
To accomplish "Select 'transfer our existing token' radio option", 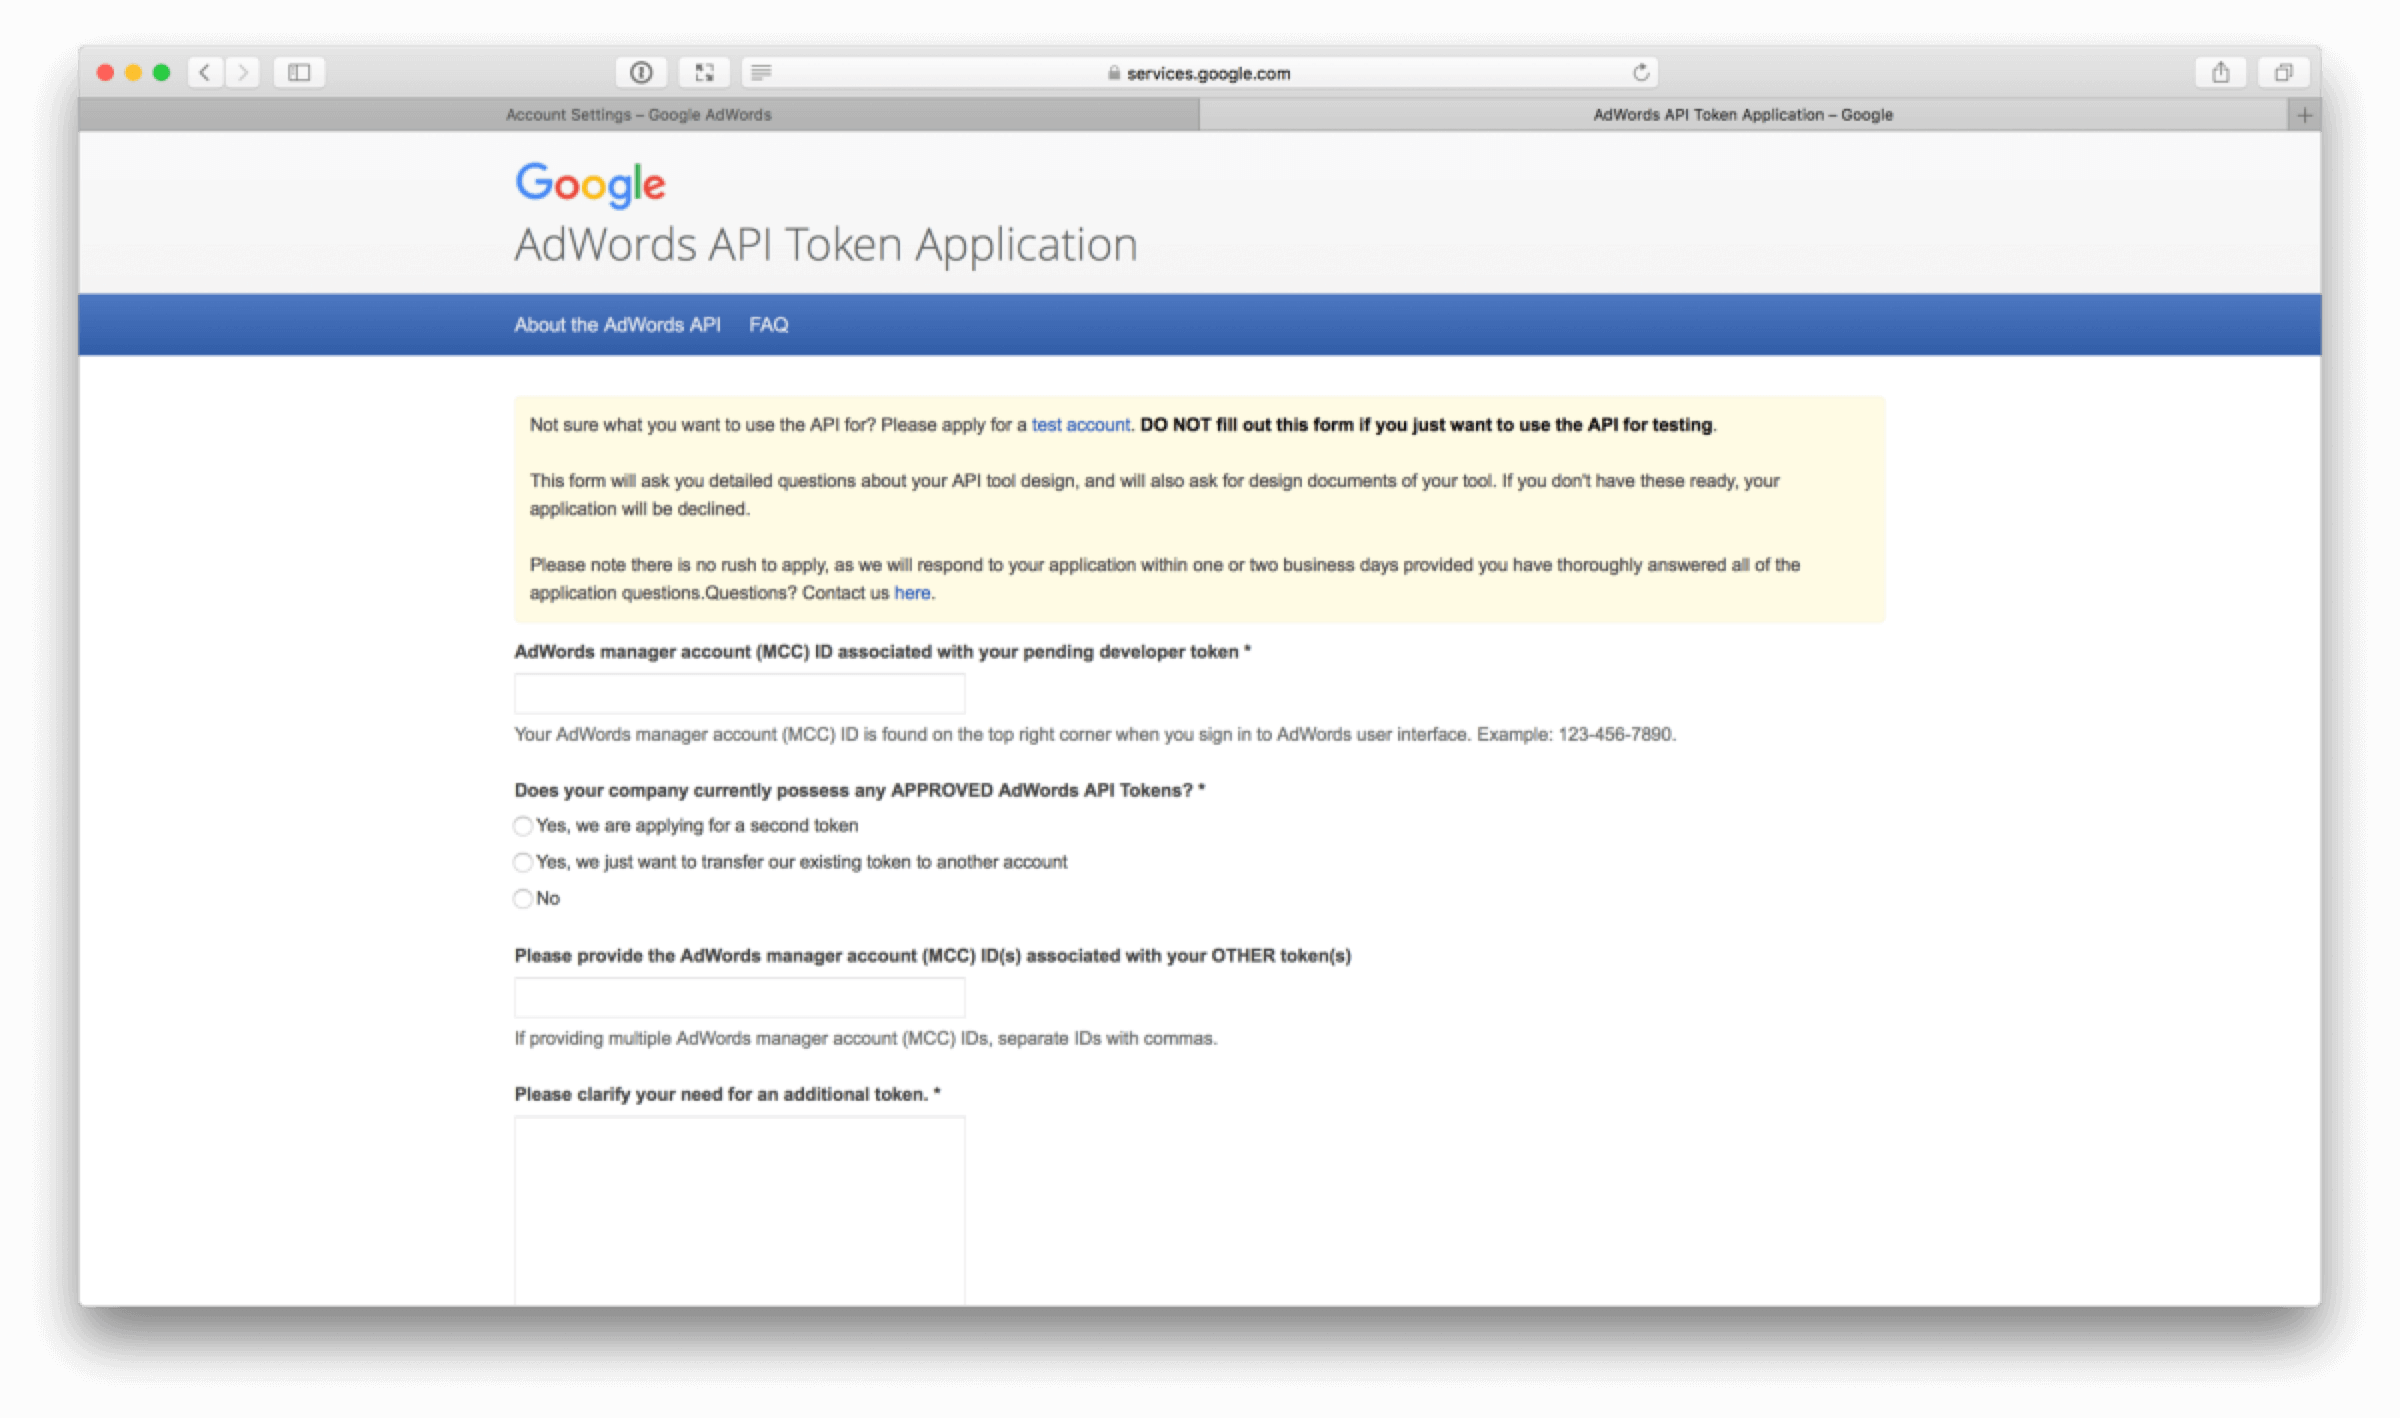I will (523, 862).
